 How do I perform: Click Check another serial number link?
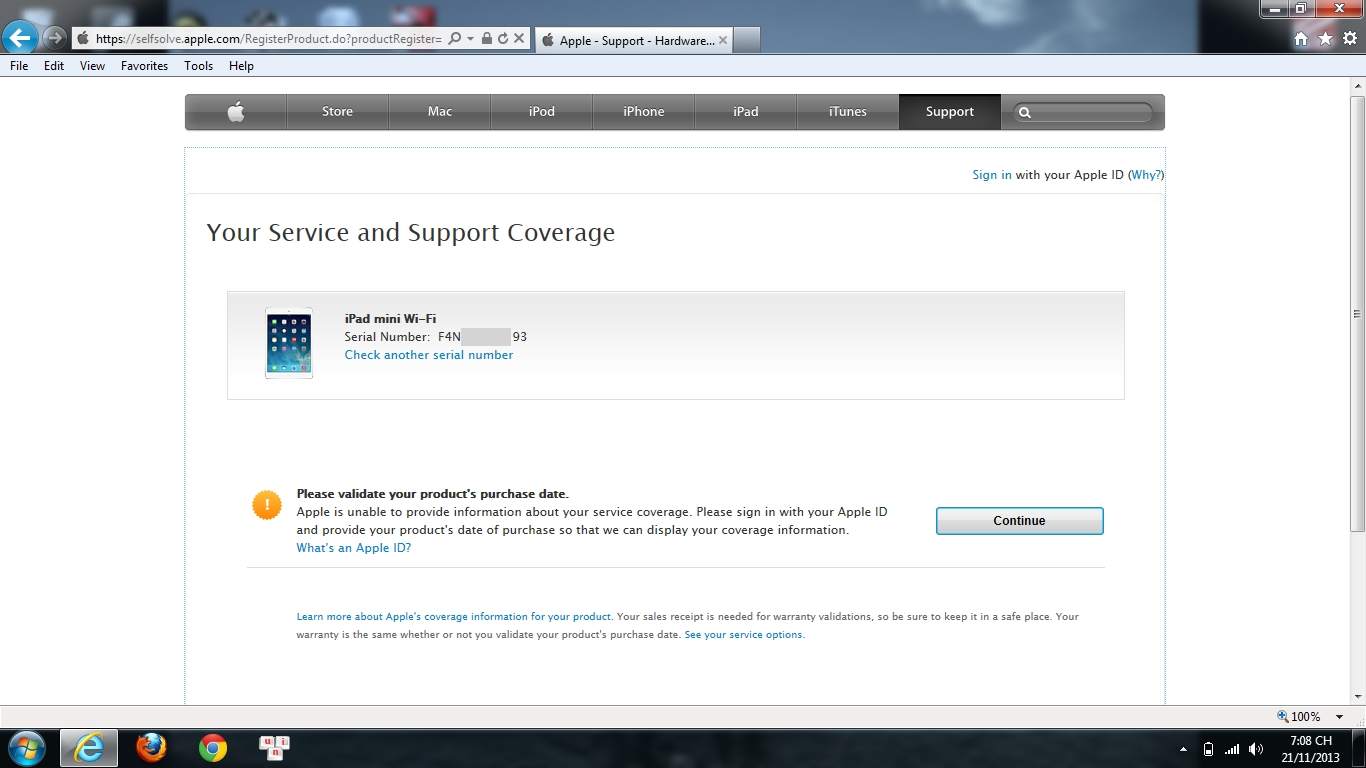[x=429, y=355]
